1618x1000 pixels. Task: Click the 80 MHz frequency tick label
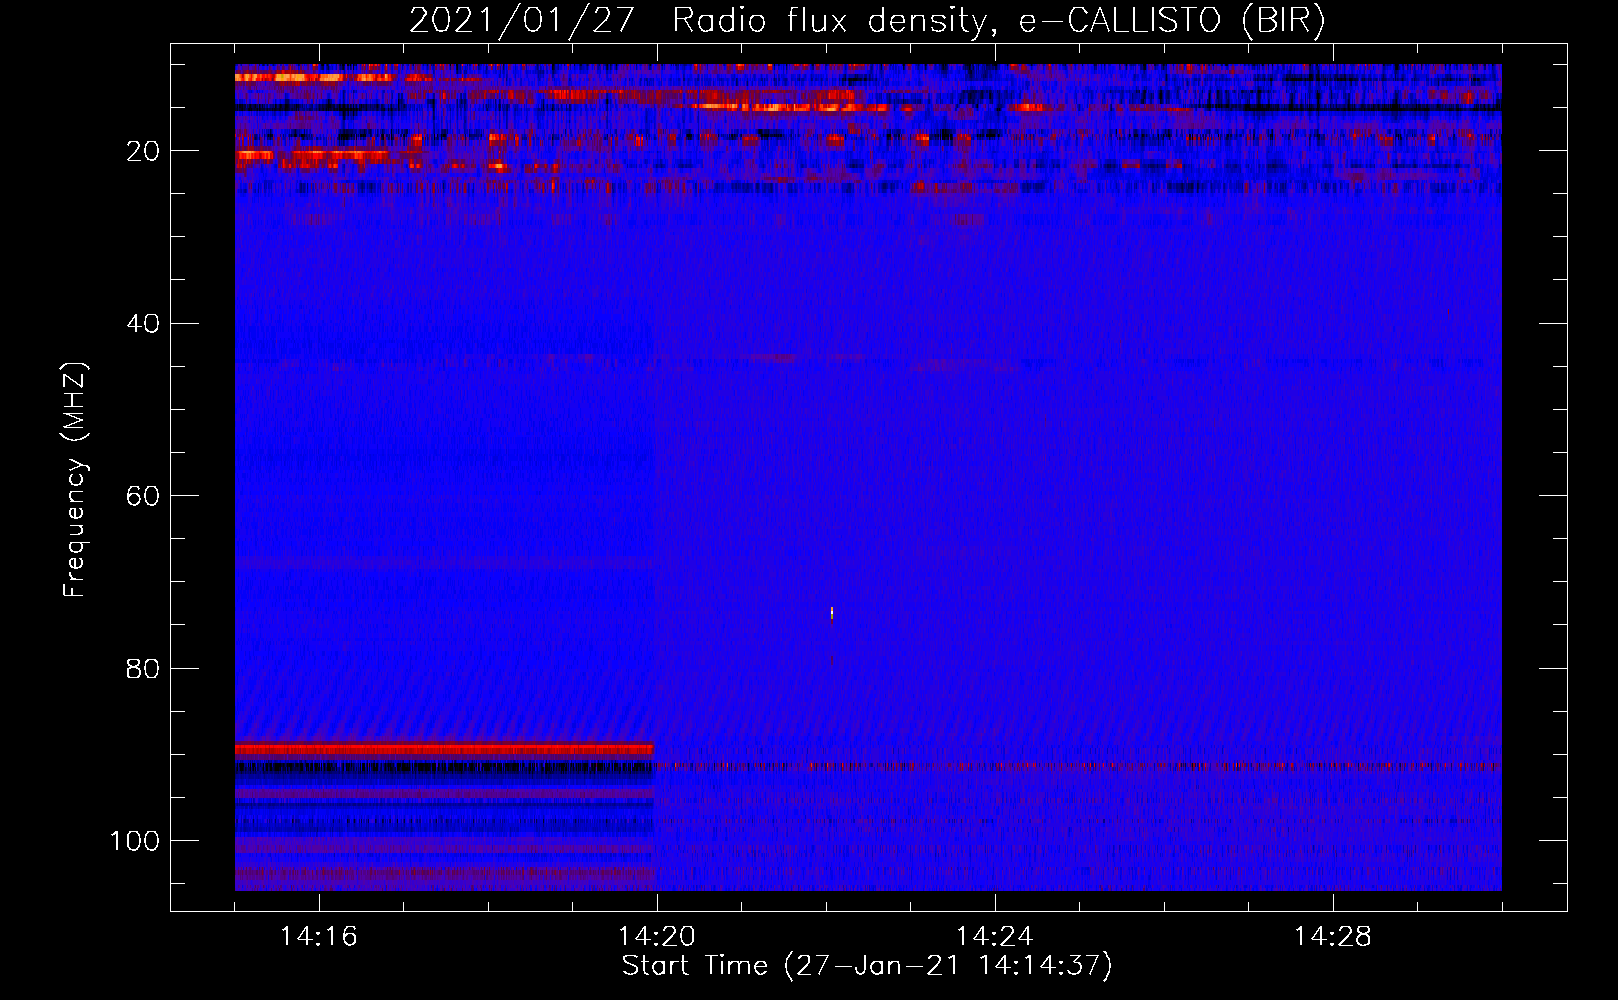tap(144, 668)
